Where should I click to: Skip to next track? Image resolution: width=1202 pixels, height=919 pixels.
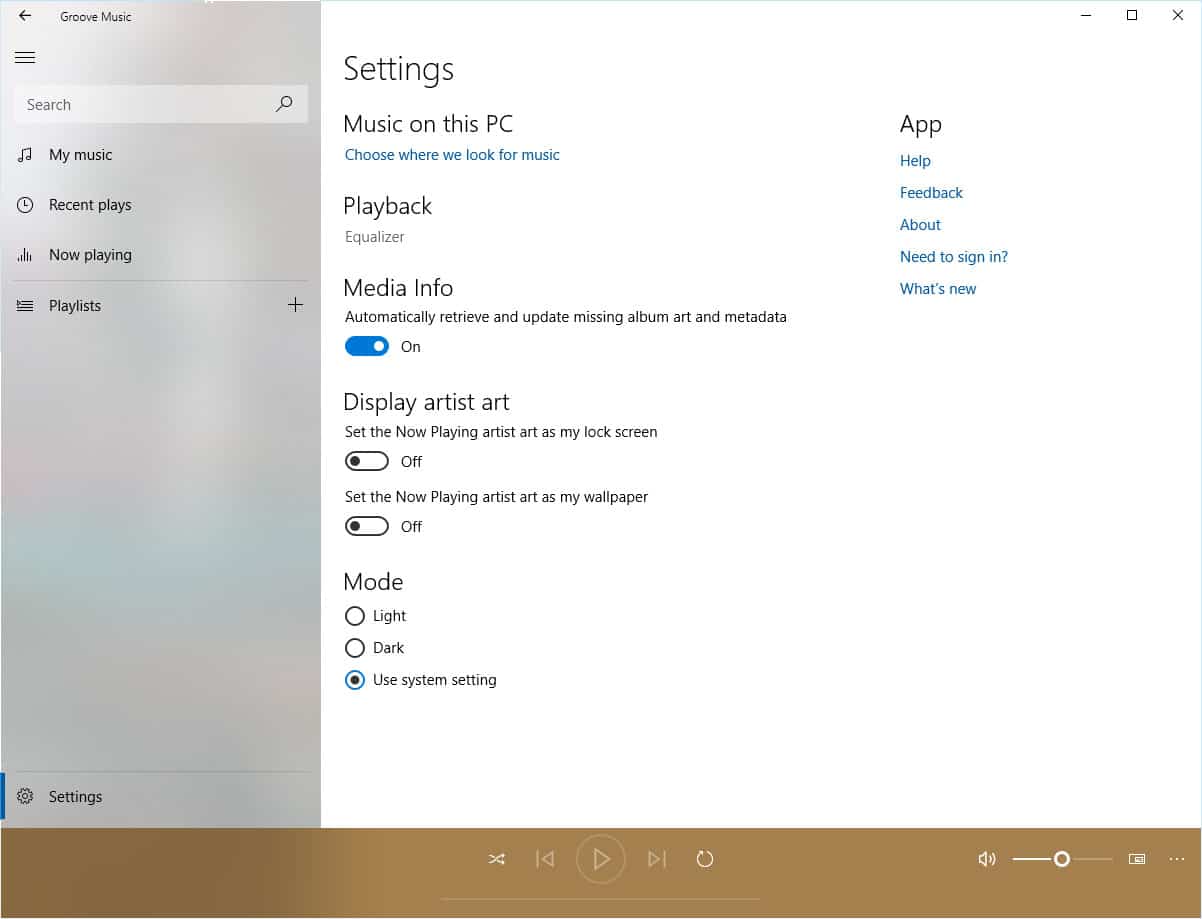(x=657, y=859)
